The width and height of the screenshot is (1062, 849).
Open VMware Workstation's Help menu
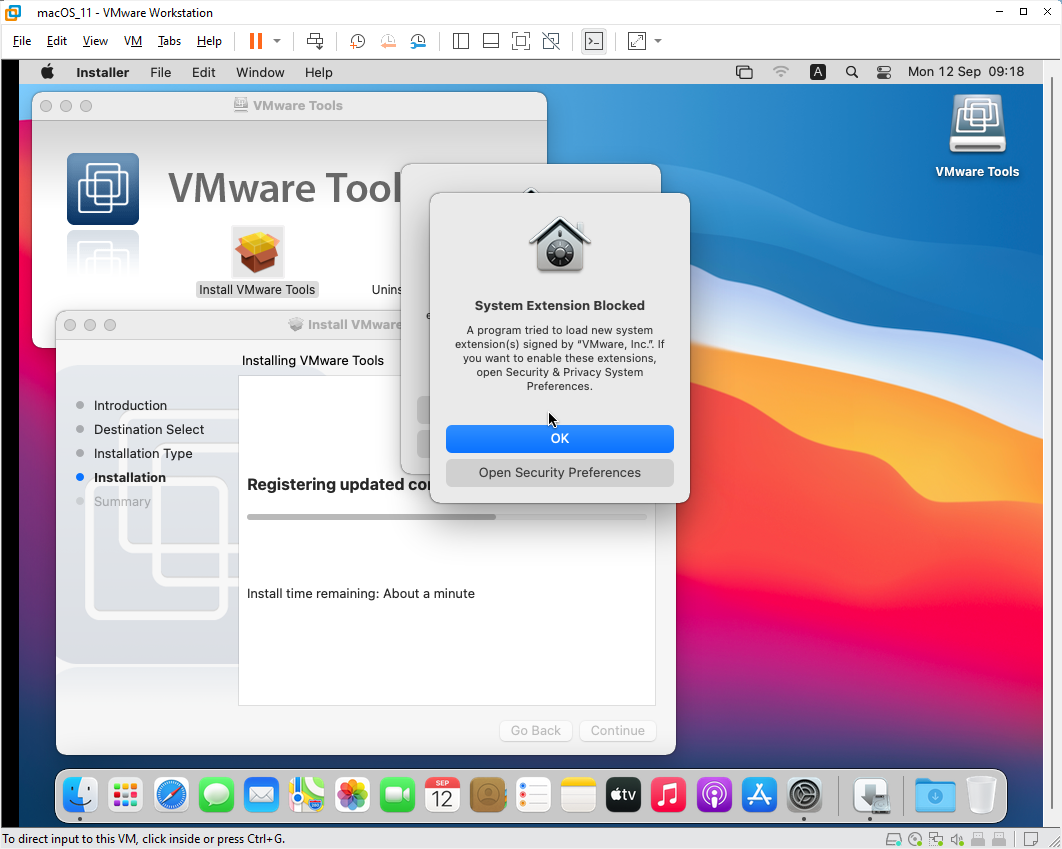[209, 41]
